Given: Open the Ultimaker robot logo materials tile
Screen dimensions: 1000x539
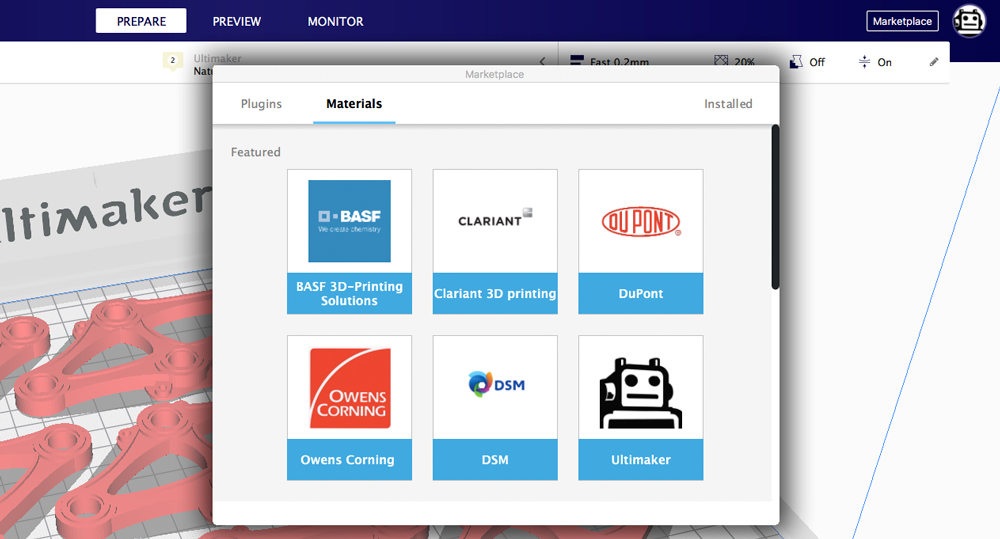Looking at the screenshot, I should pos(641,407).
